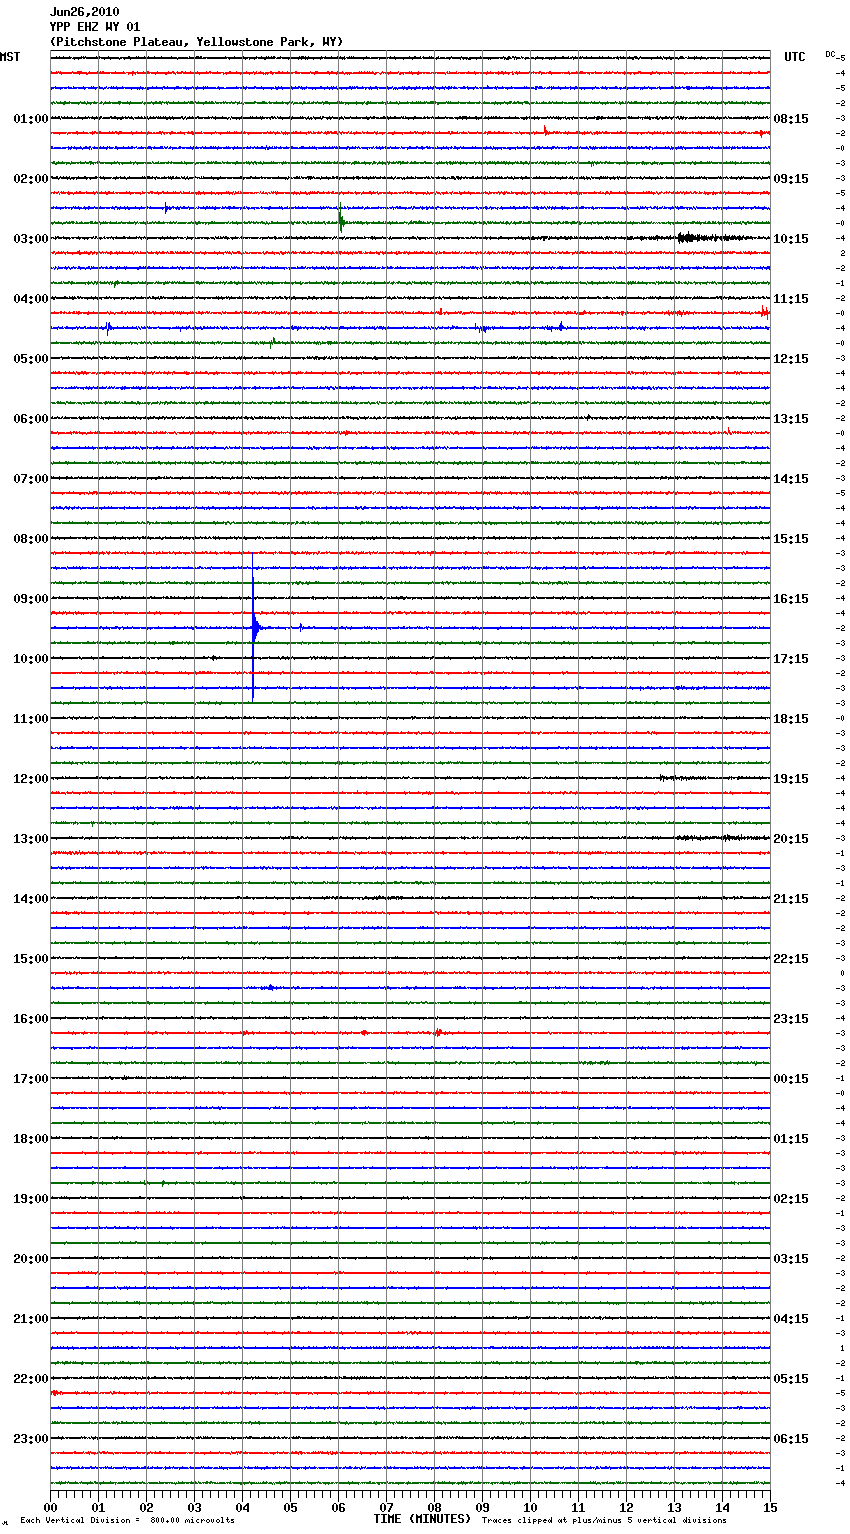Pick the 06:15 UTC time label
The width and height of the screenshot is (850, 1534).
(791, 1439)
